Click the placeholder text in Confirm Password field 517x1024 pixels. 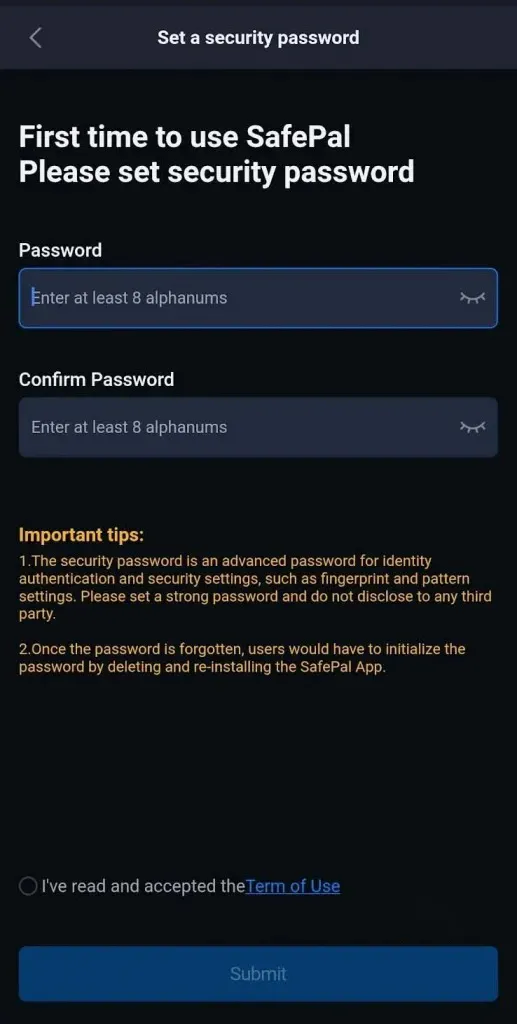(x=129, y=427)
